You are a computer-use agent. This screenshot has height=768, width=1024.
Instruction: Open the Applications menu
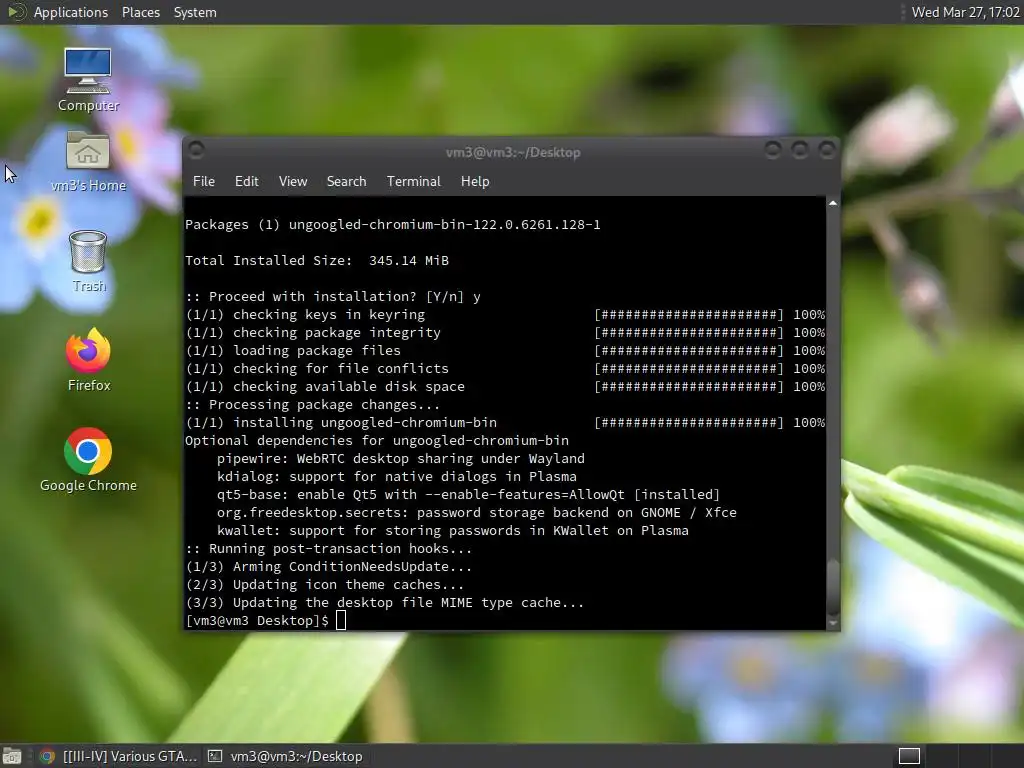tap(71, 12)
